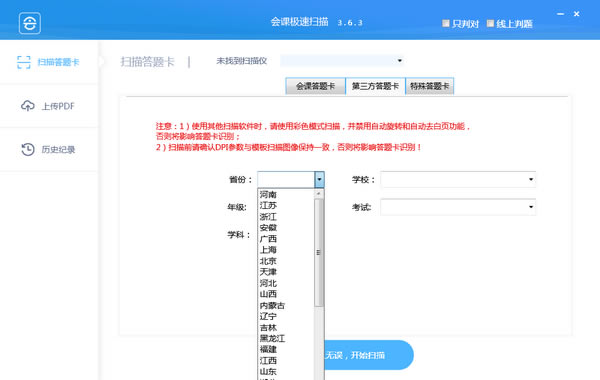Switch to 会课答题卡 tab
The height and width of the screenshot is (380, 600).
point(316,86)
